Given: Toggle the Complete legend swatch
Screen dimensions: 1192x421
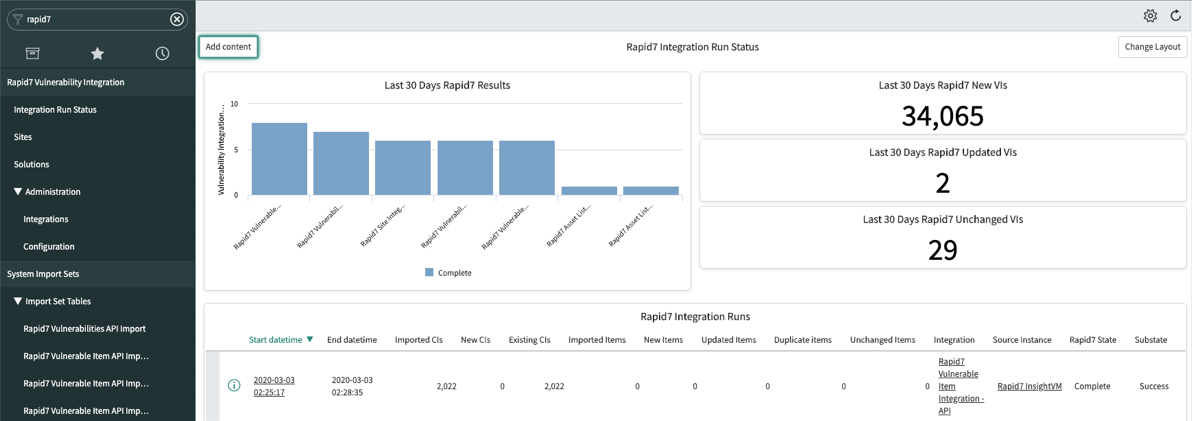Looking at the screenshot, I should click(x=430, y=272).
